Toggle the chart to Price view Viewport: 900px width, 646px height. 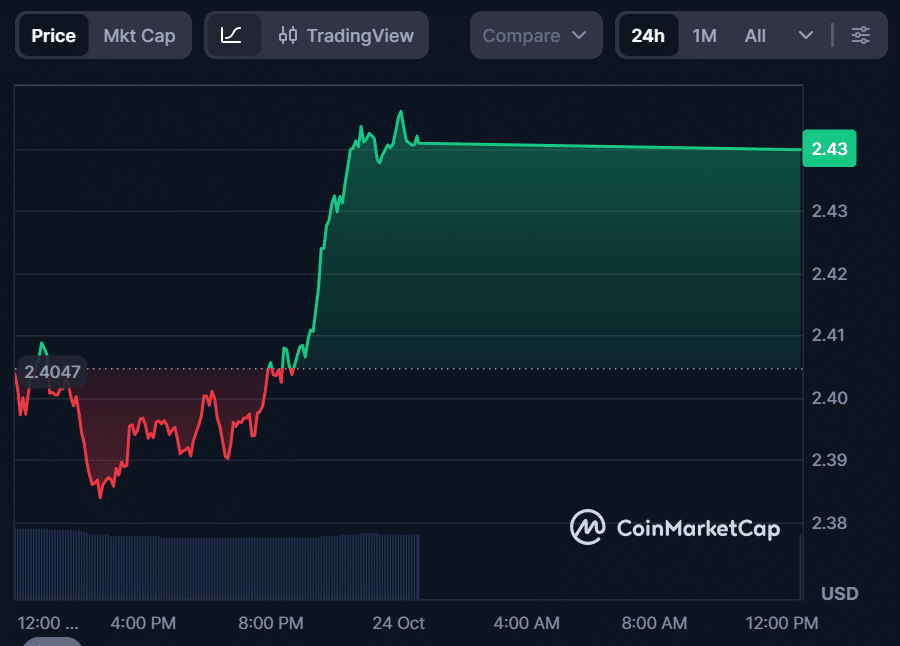tap(53, 35)
